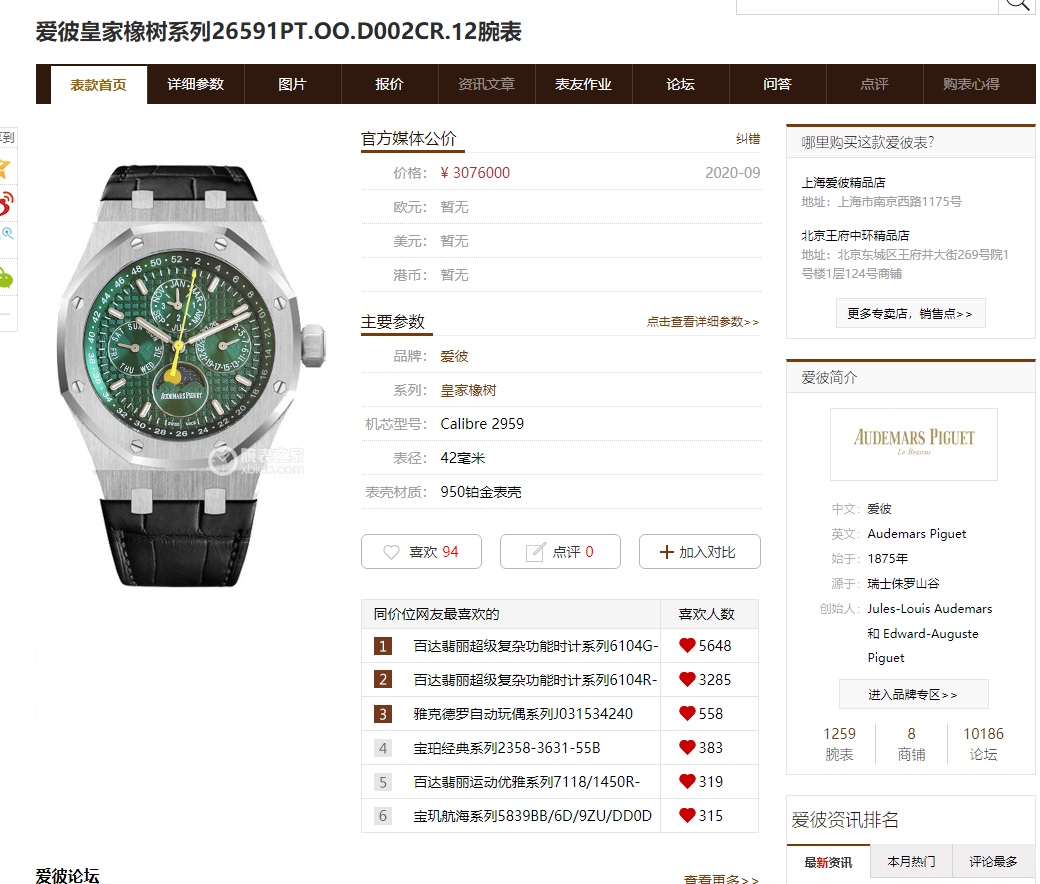This screenshot has height=884, width=1040.
Task: Click 进入品牌专区 button
Action: [913, 694]
